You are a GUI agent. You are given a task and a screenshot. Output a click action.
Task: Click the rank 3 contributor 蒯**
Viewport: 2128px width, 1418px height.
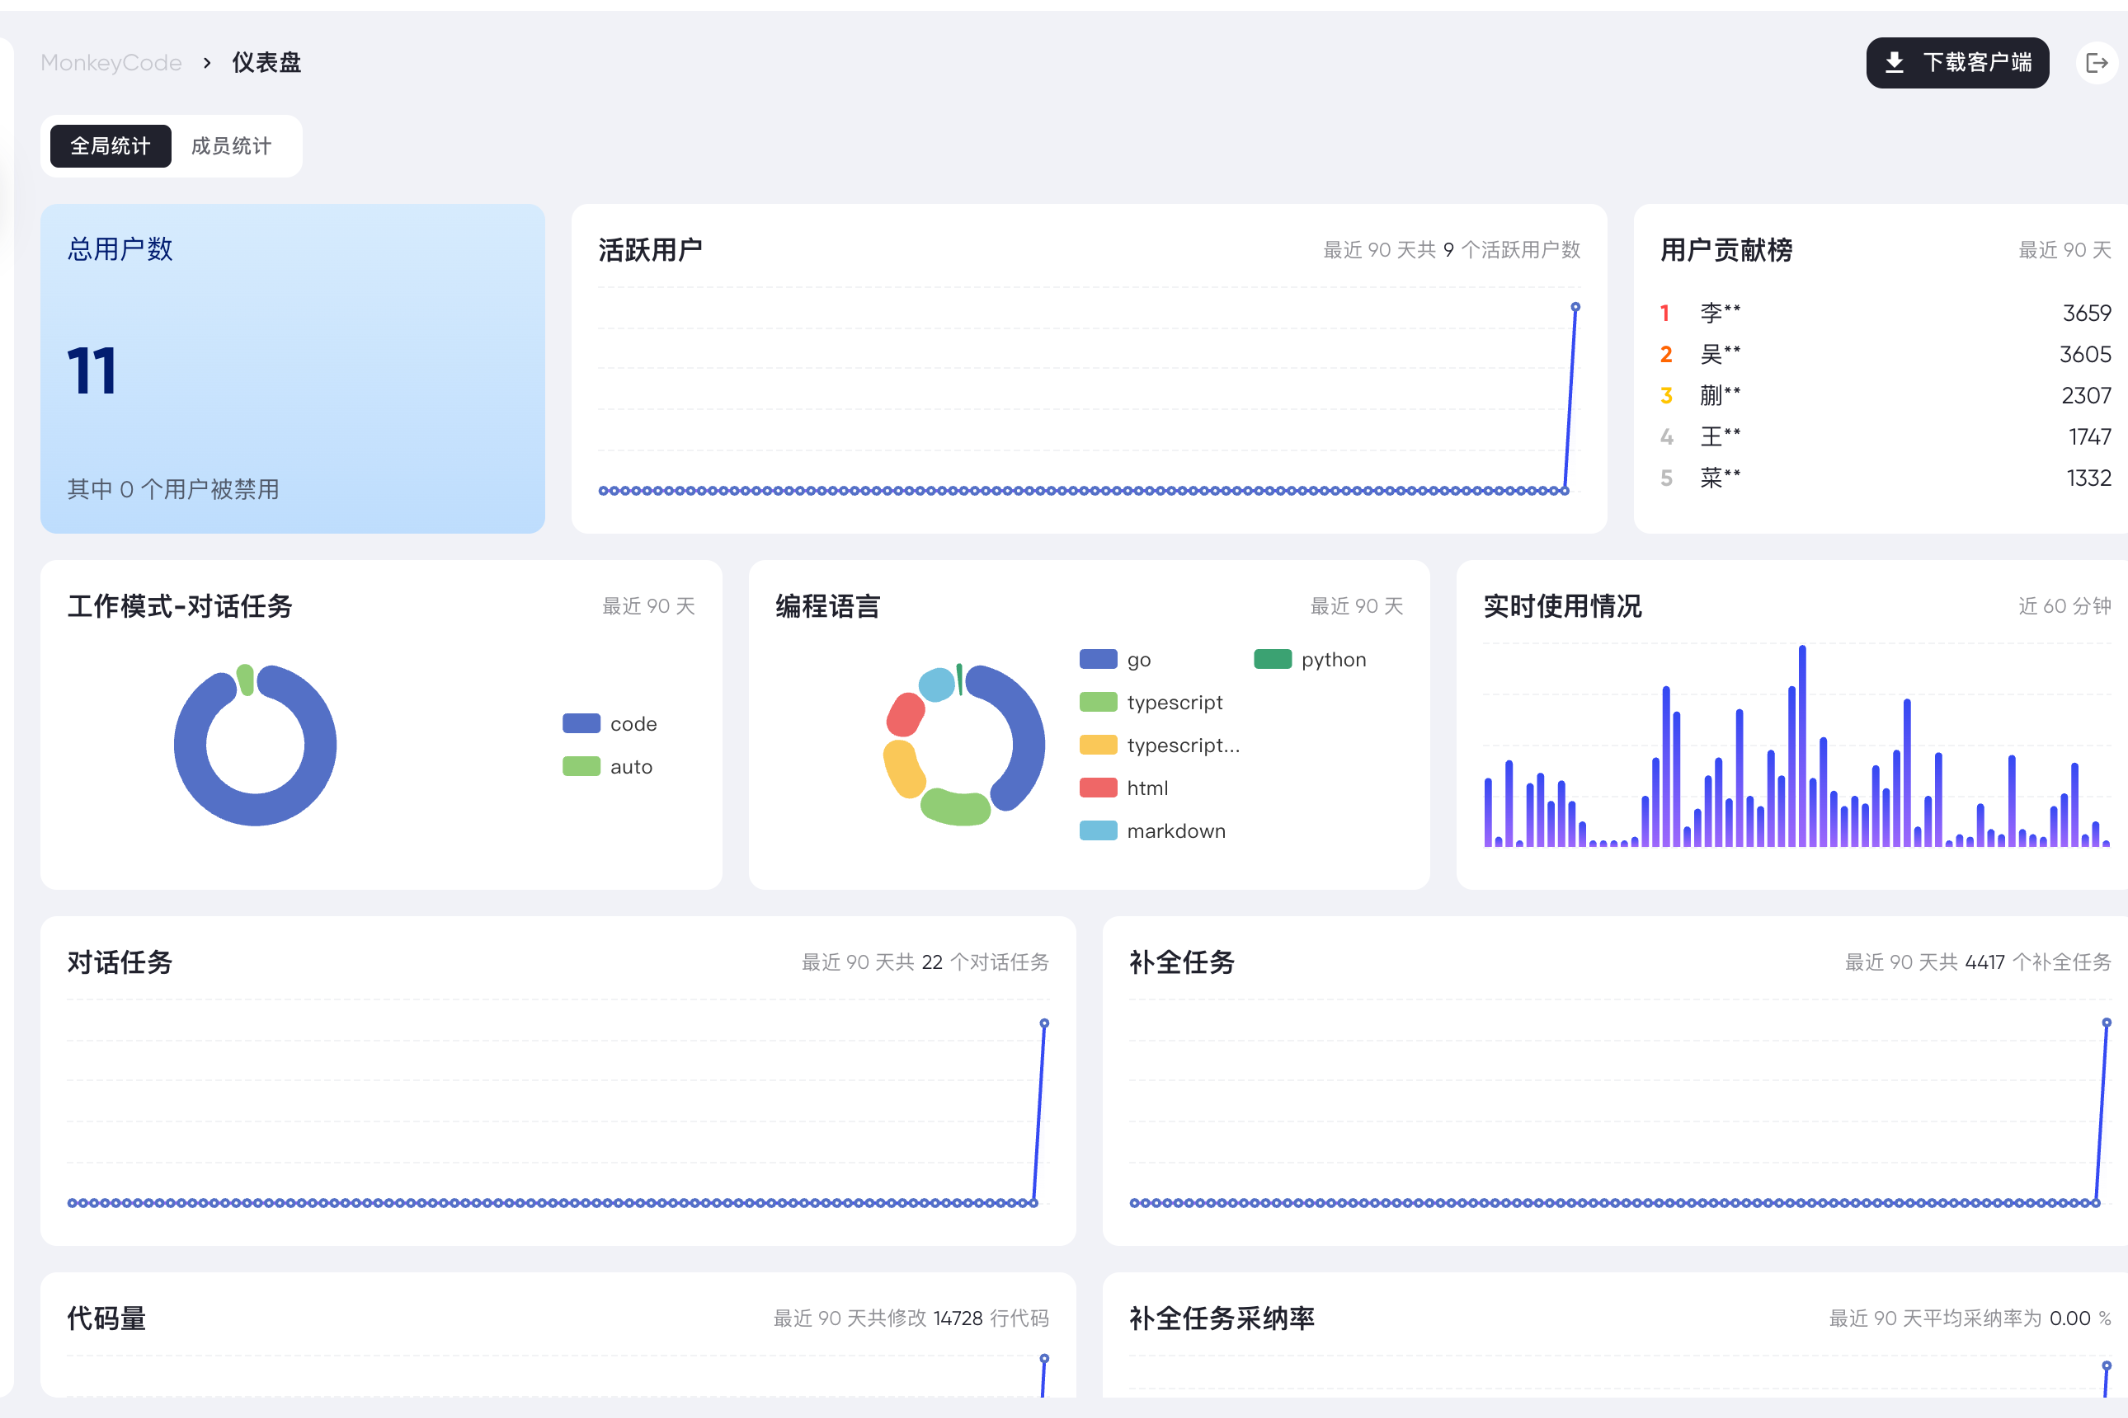[1720, 395]
